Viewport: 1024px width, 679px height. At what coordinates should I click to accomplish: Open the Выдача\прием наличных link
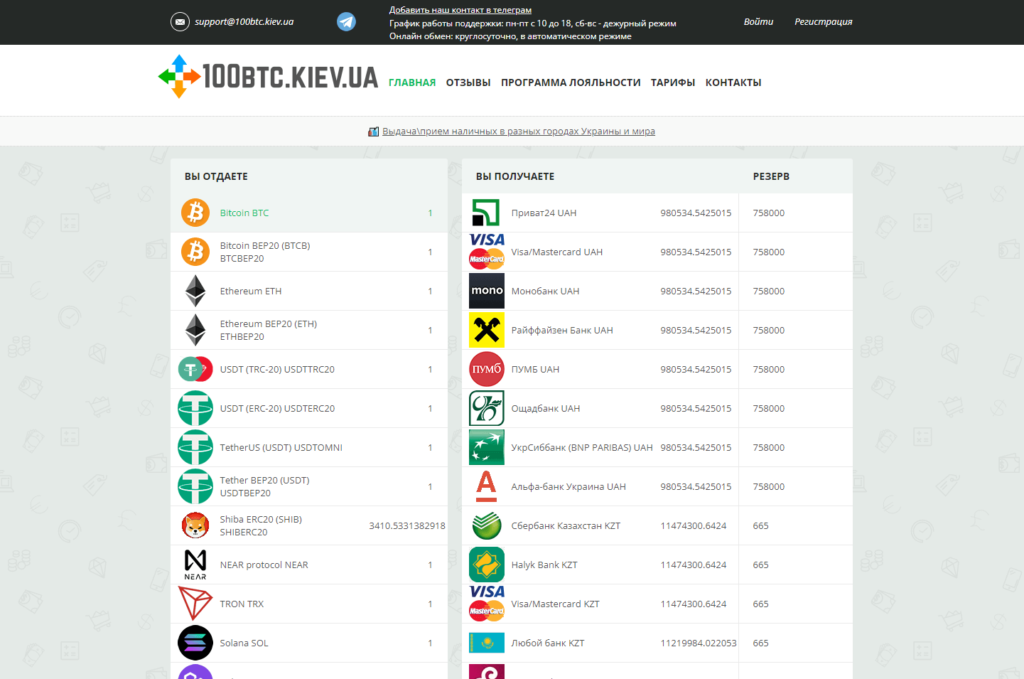[x=519, y=131]
